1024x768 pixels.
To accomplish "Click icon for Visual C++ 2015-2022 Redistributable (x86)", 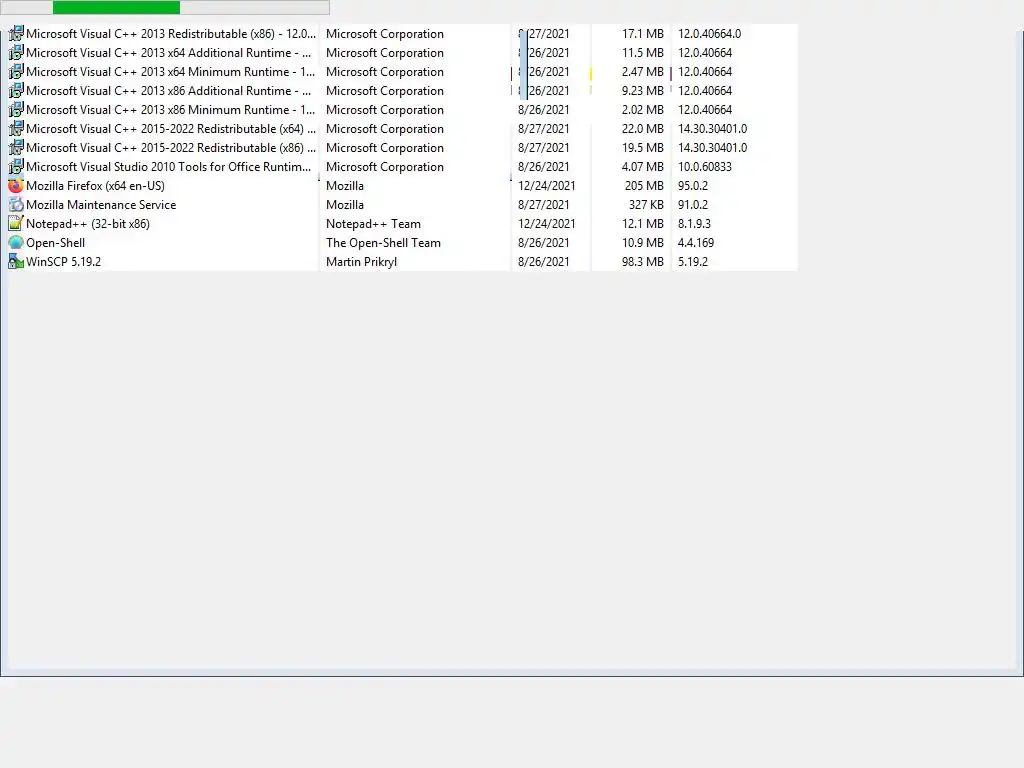I will click(16, 147).
